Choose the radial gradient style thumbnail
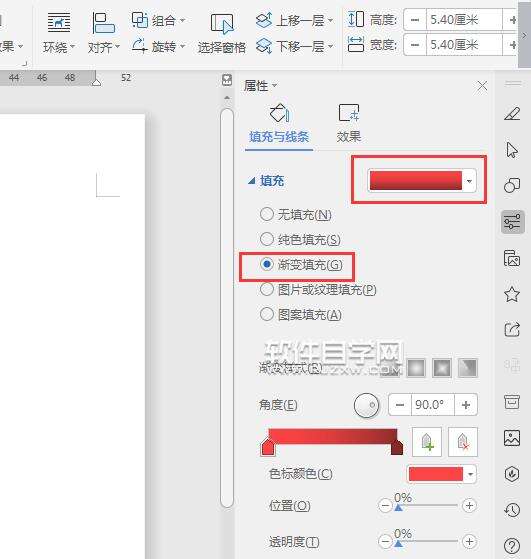The width and height of the screenshot is (531, 559). point(416,368)
